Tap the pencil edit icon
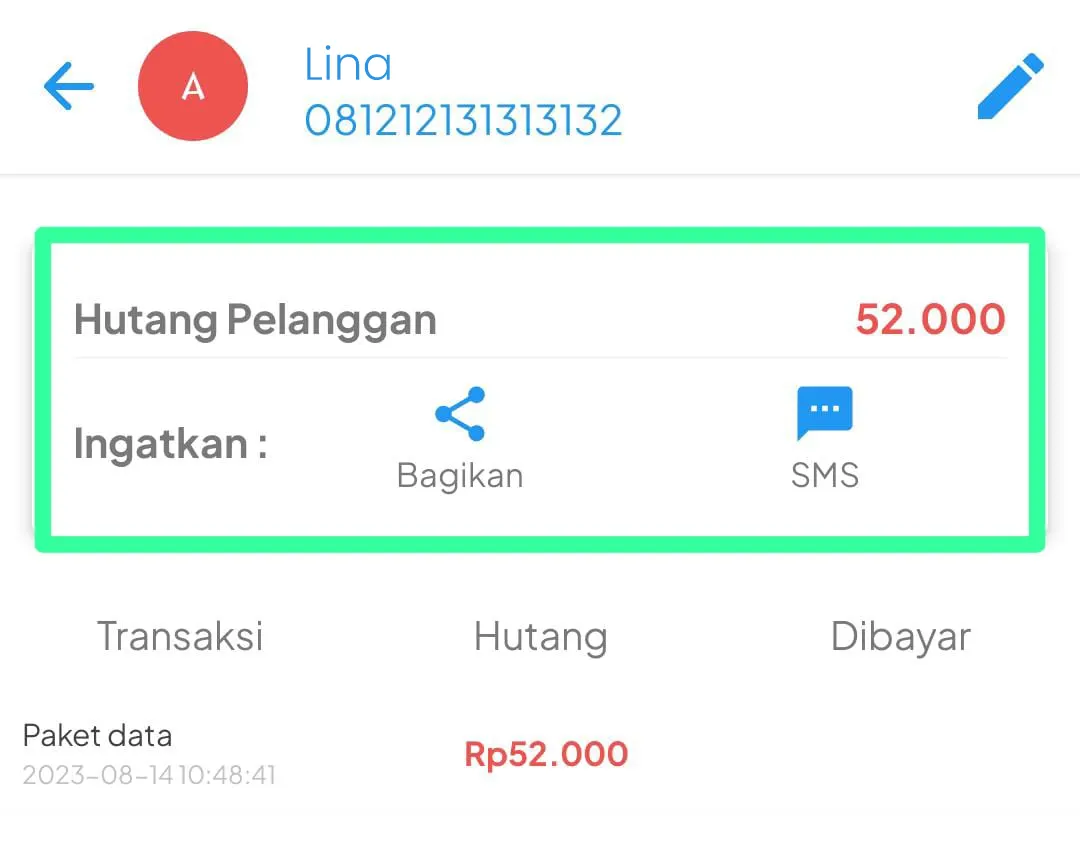 pos(1010,87)
